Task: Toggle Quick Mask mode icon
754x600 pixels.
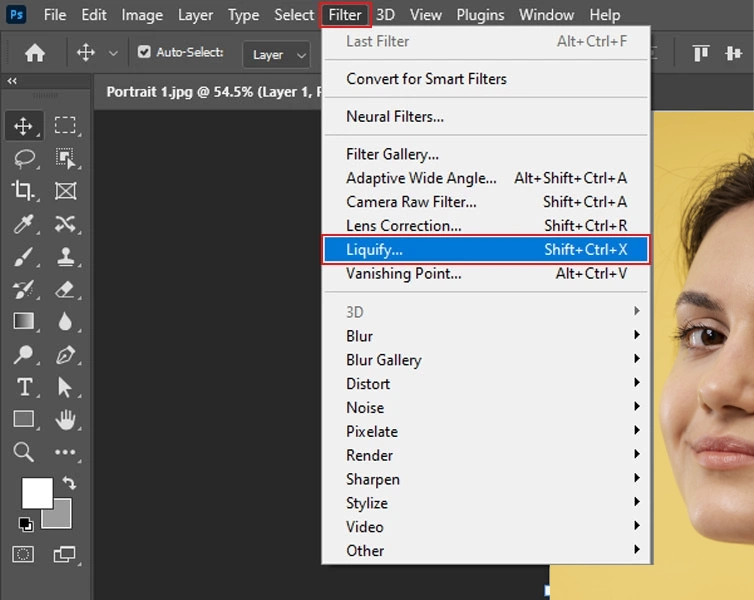Action: click(24, 553)
